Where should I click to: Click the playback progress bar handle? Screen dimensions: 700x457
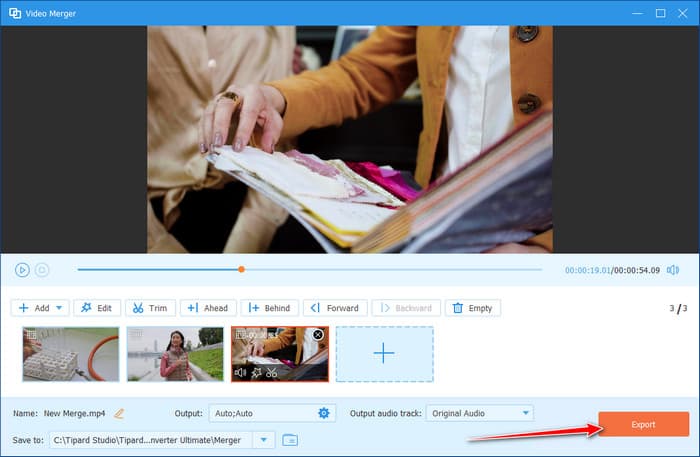coord(241,269)
